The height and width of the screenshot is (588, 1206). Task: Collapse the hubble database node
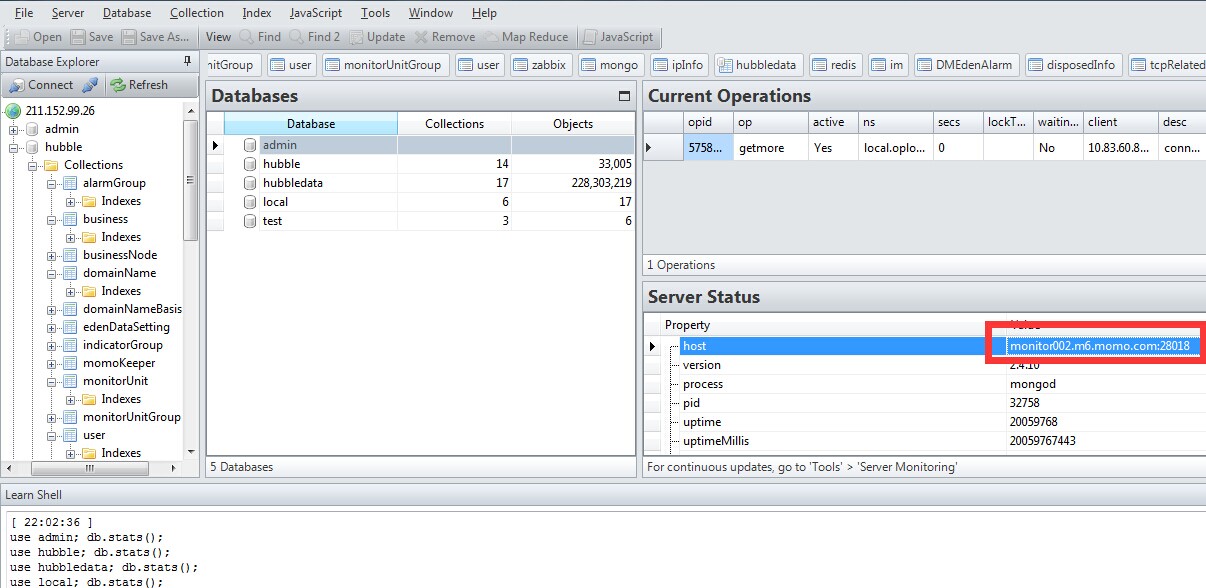coord(14,147)
